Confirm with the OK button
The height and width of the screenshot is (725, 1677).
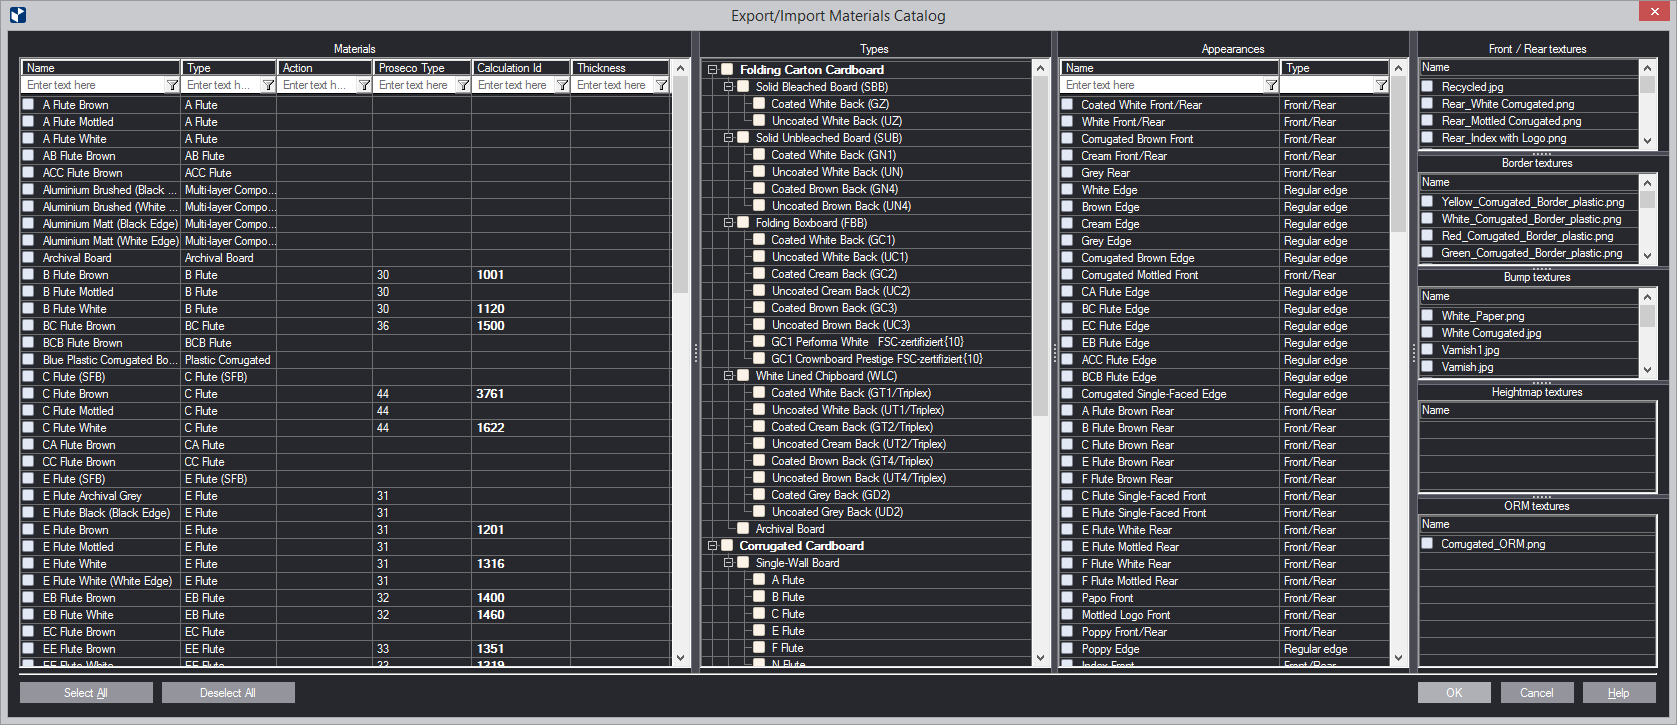pyautogui.click(x=1454, y=692)
